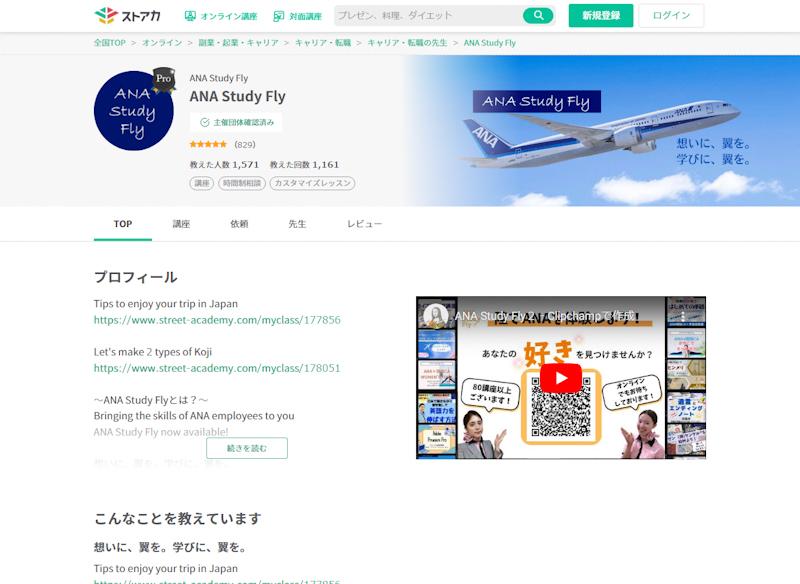The image size is (800, 584).
Task: Open the myclass/178051 profile link
Action: click(x=217, y=368)
